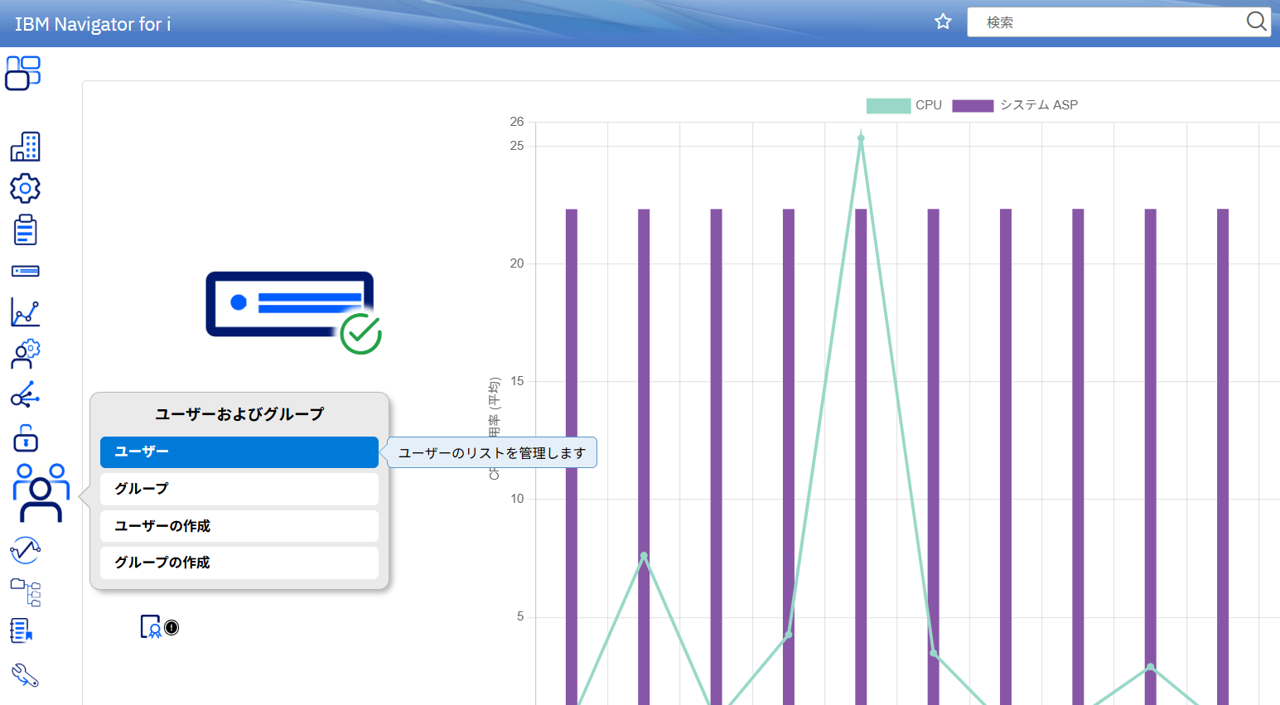Open the open-padlock security icon
The width and height of the screenshot is (1280, 705).
tap(25, 438)
